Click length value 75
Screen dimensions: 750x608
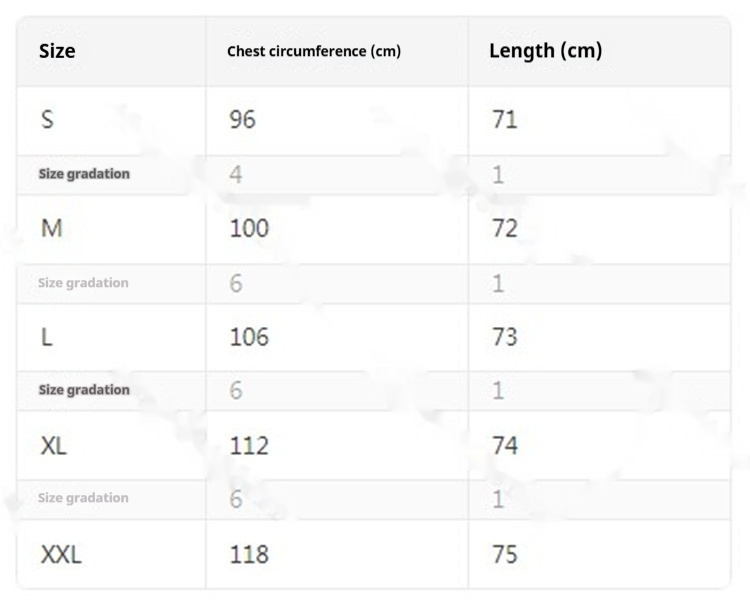(505, 554)
